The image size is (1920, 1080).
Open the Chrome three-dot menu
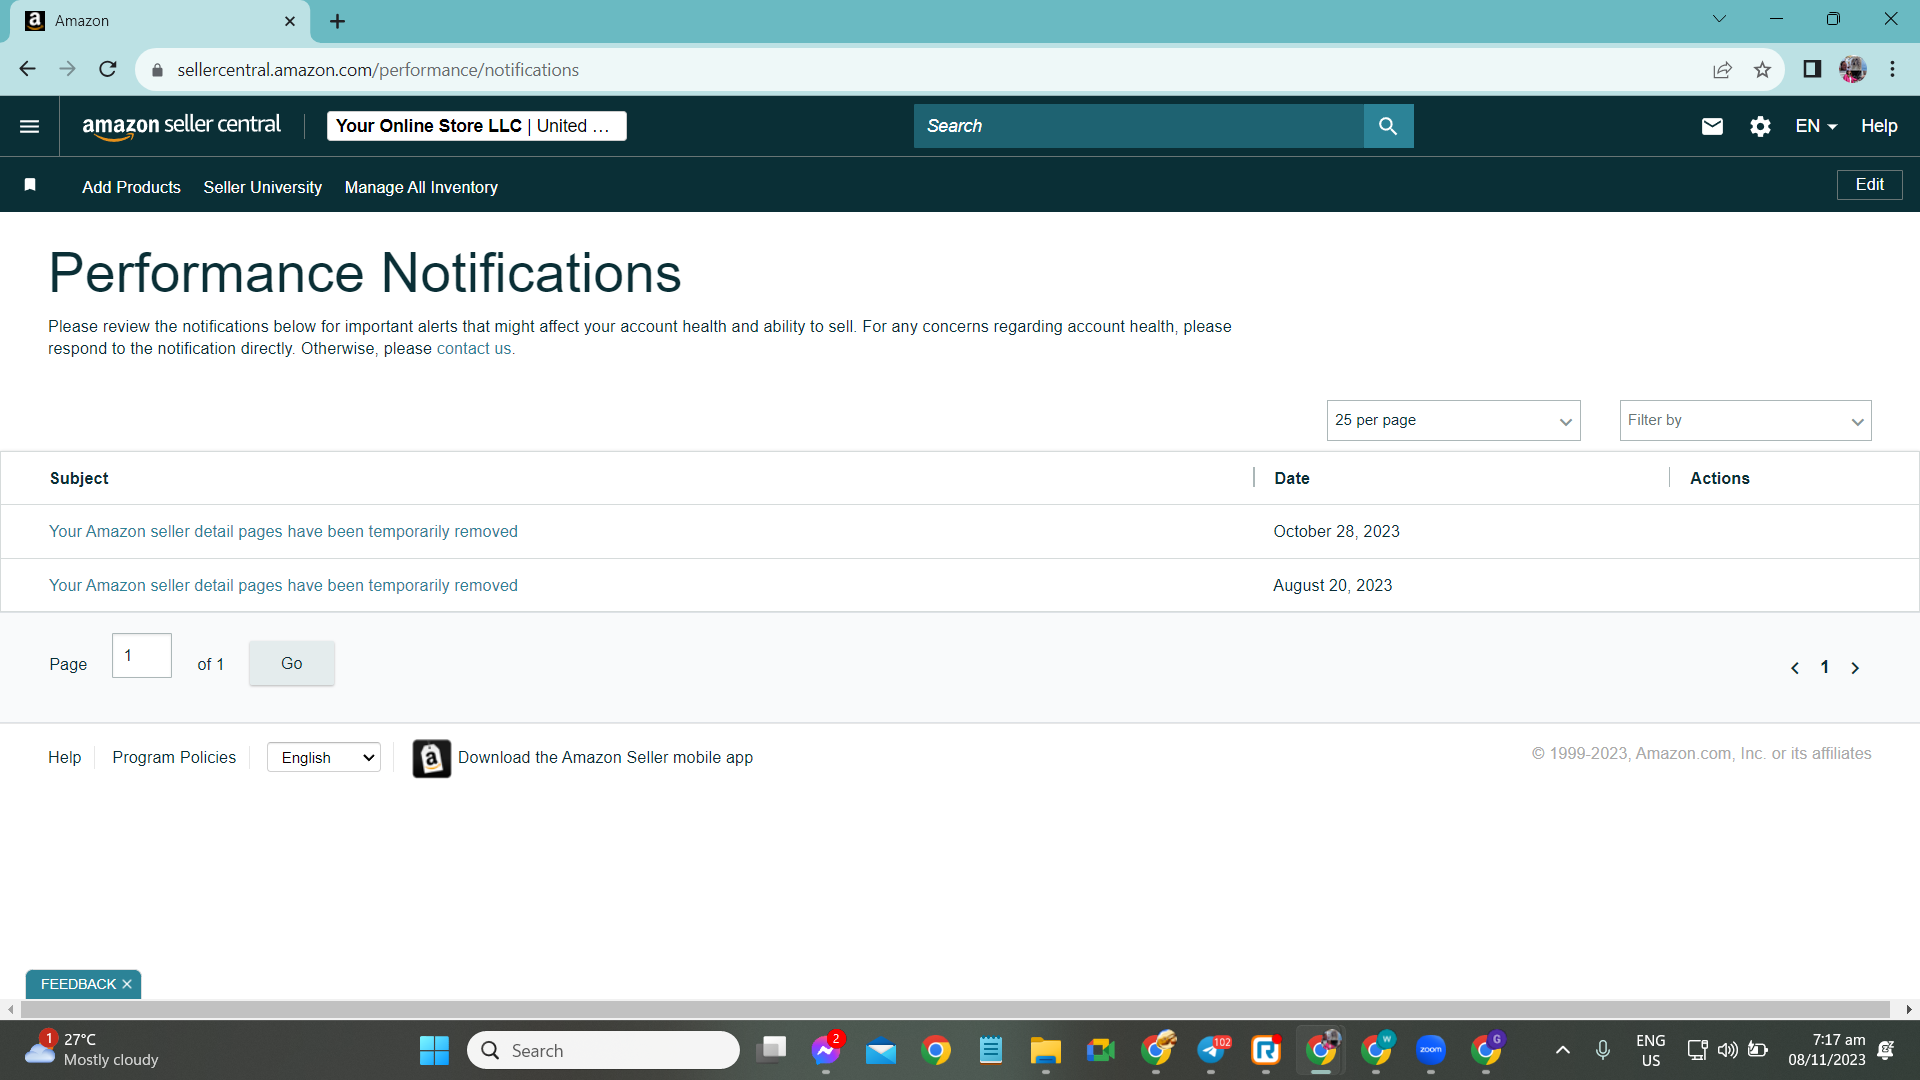tap(1893, 69)
